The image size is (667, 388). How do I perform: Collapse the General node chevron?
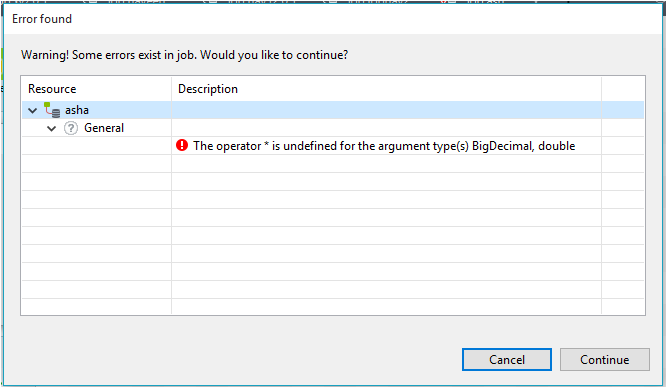coord(51,128)
